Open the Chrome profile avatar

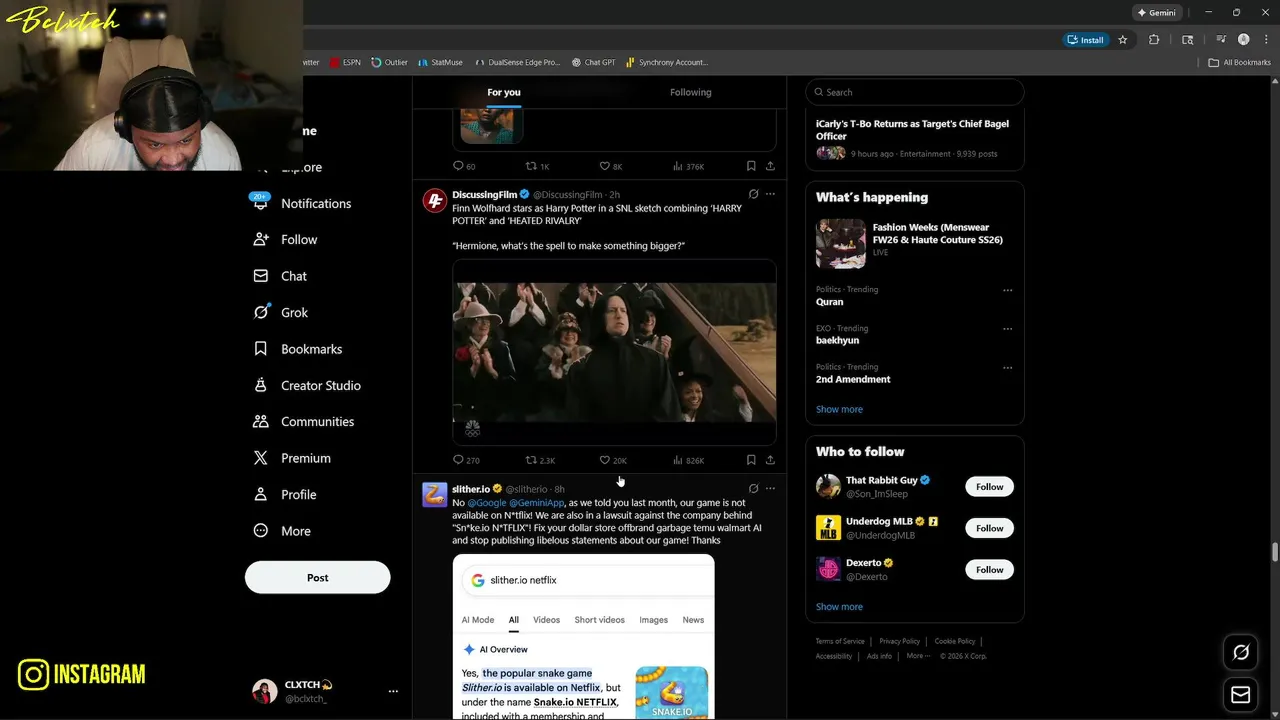[x=1244, y=40]
